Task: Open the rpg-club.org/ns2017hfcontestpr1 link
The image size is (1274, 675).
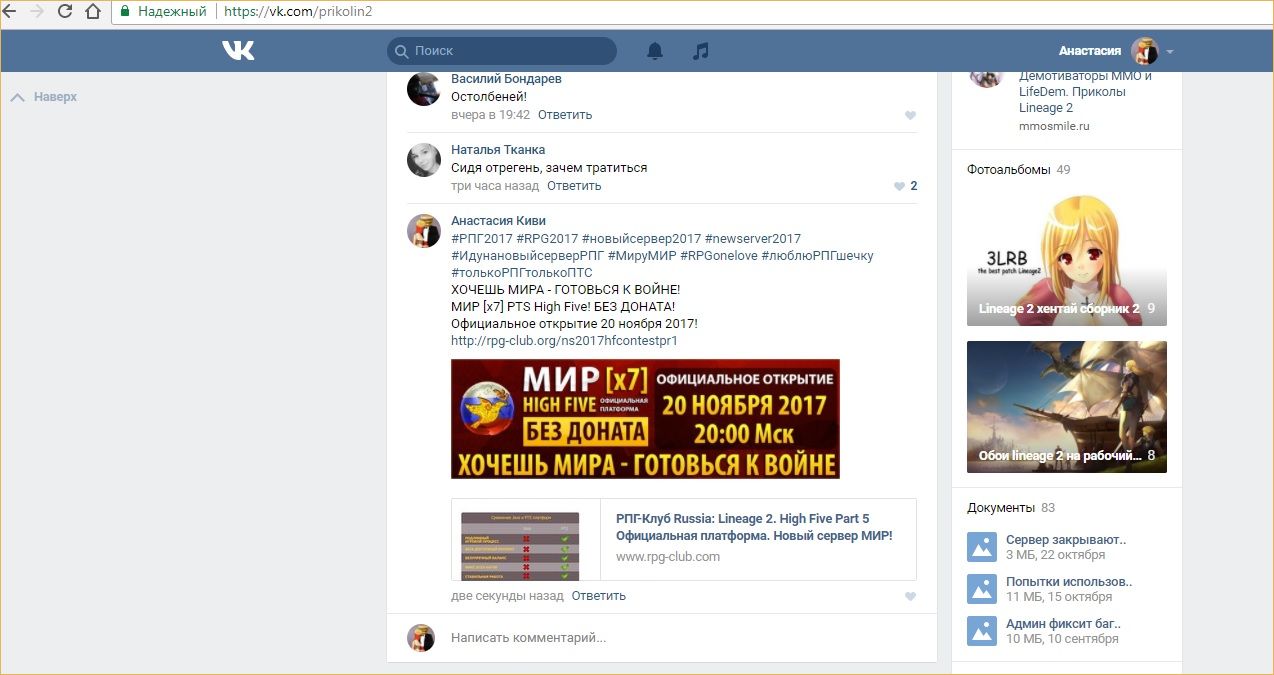Action: pos(564,341)
